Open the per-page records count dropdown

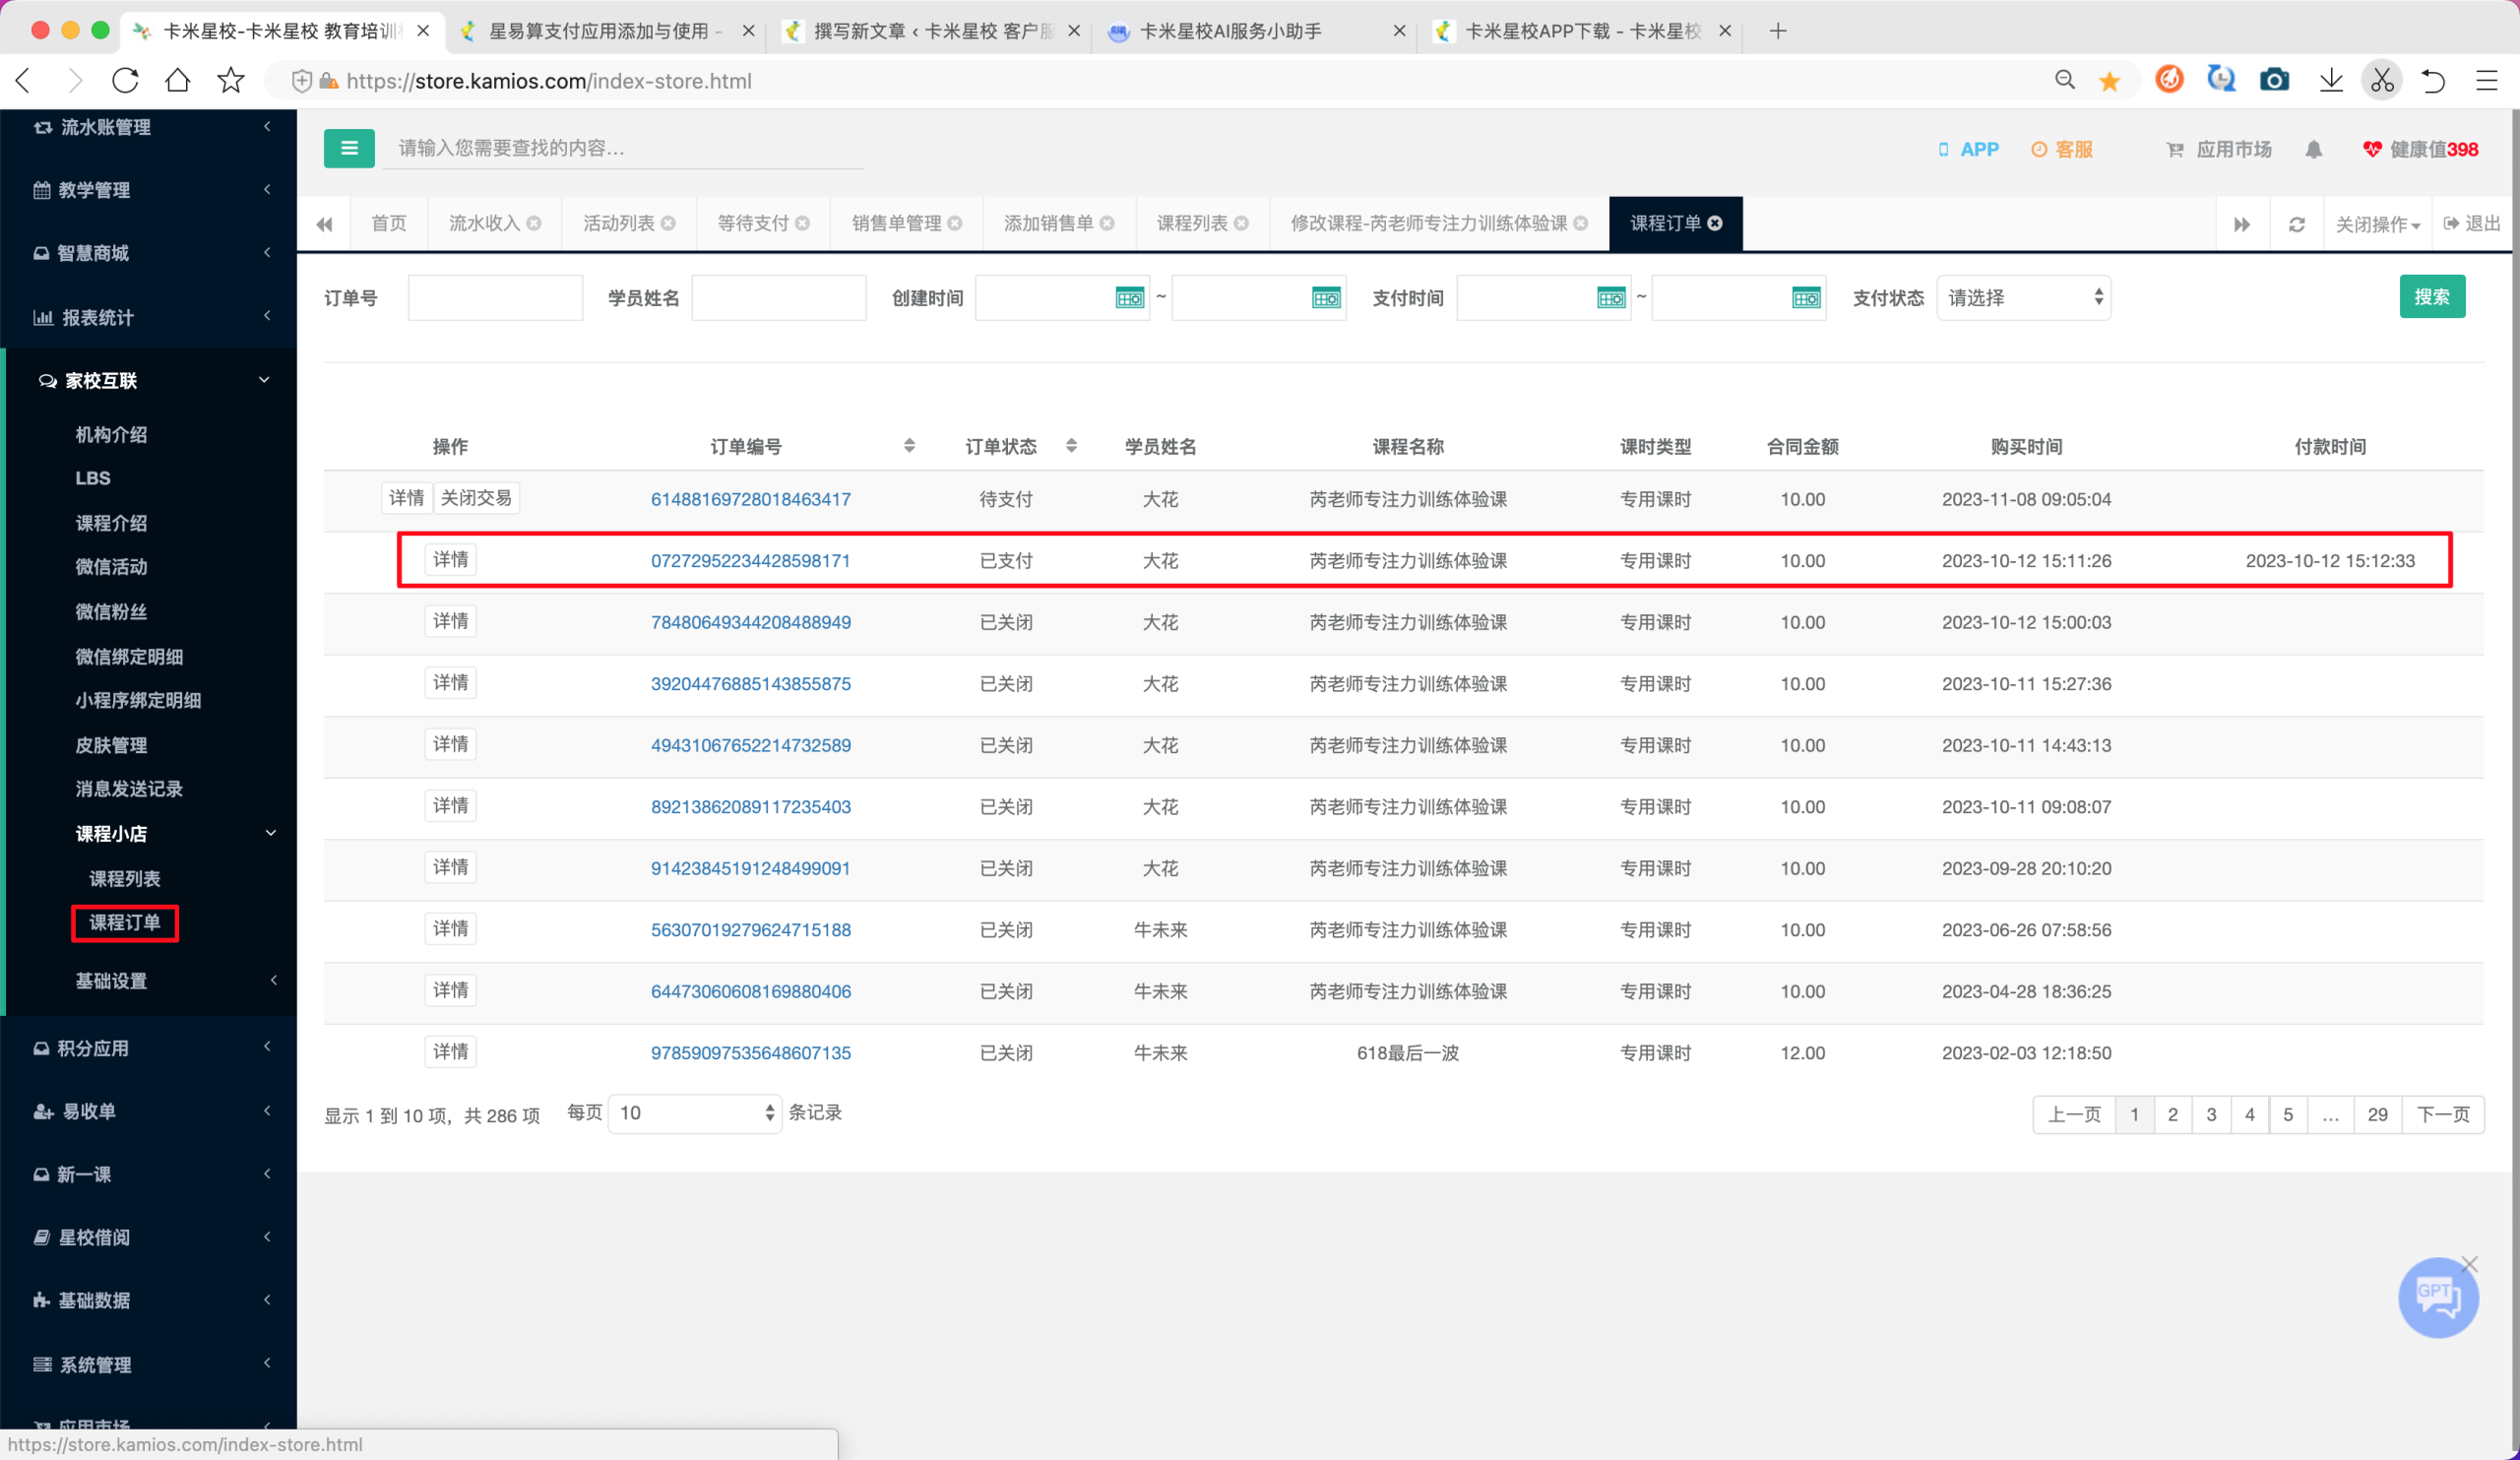coord(695,1113)
